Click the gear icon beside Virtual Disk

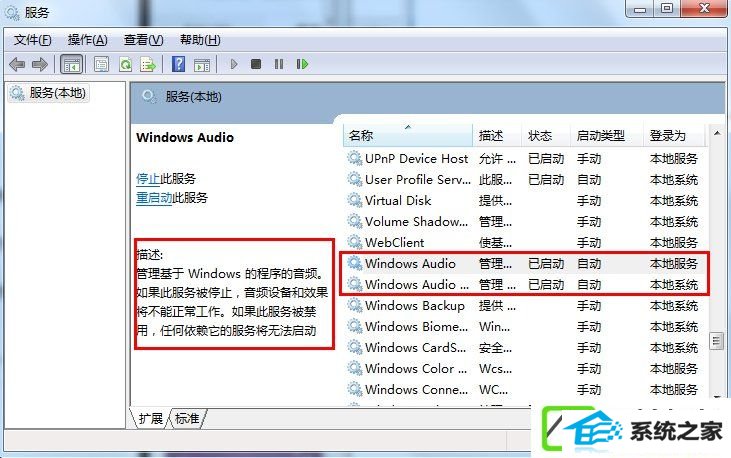coord(355,201)
